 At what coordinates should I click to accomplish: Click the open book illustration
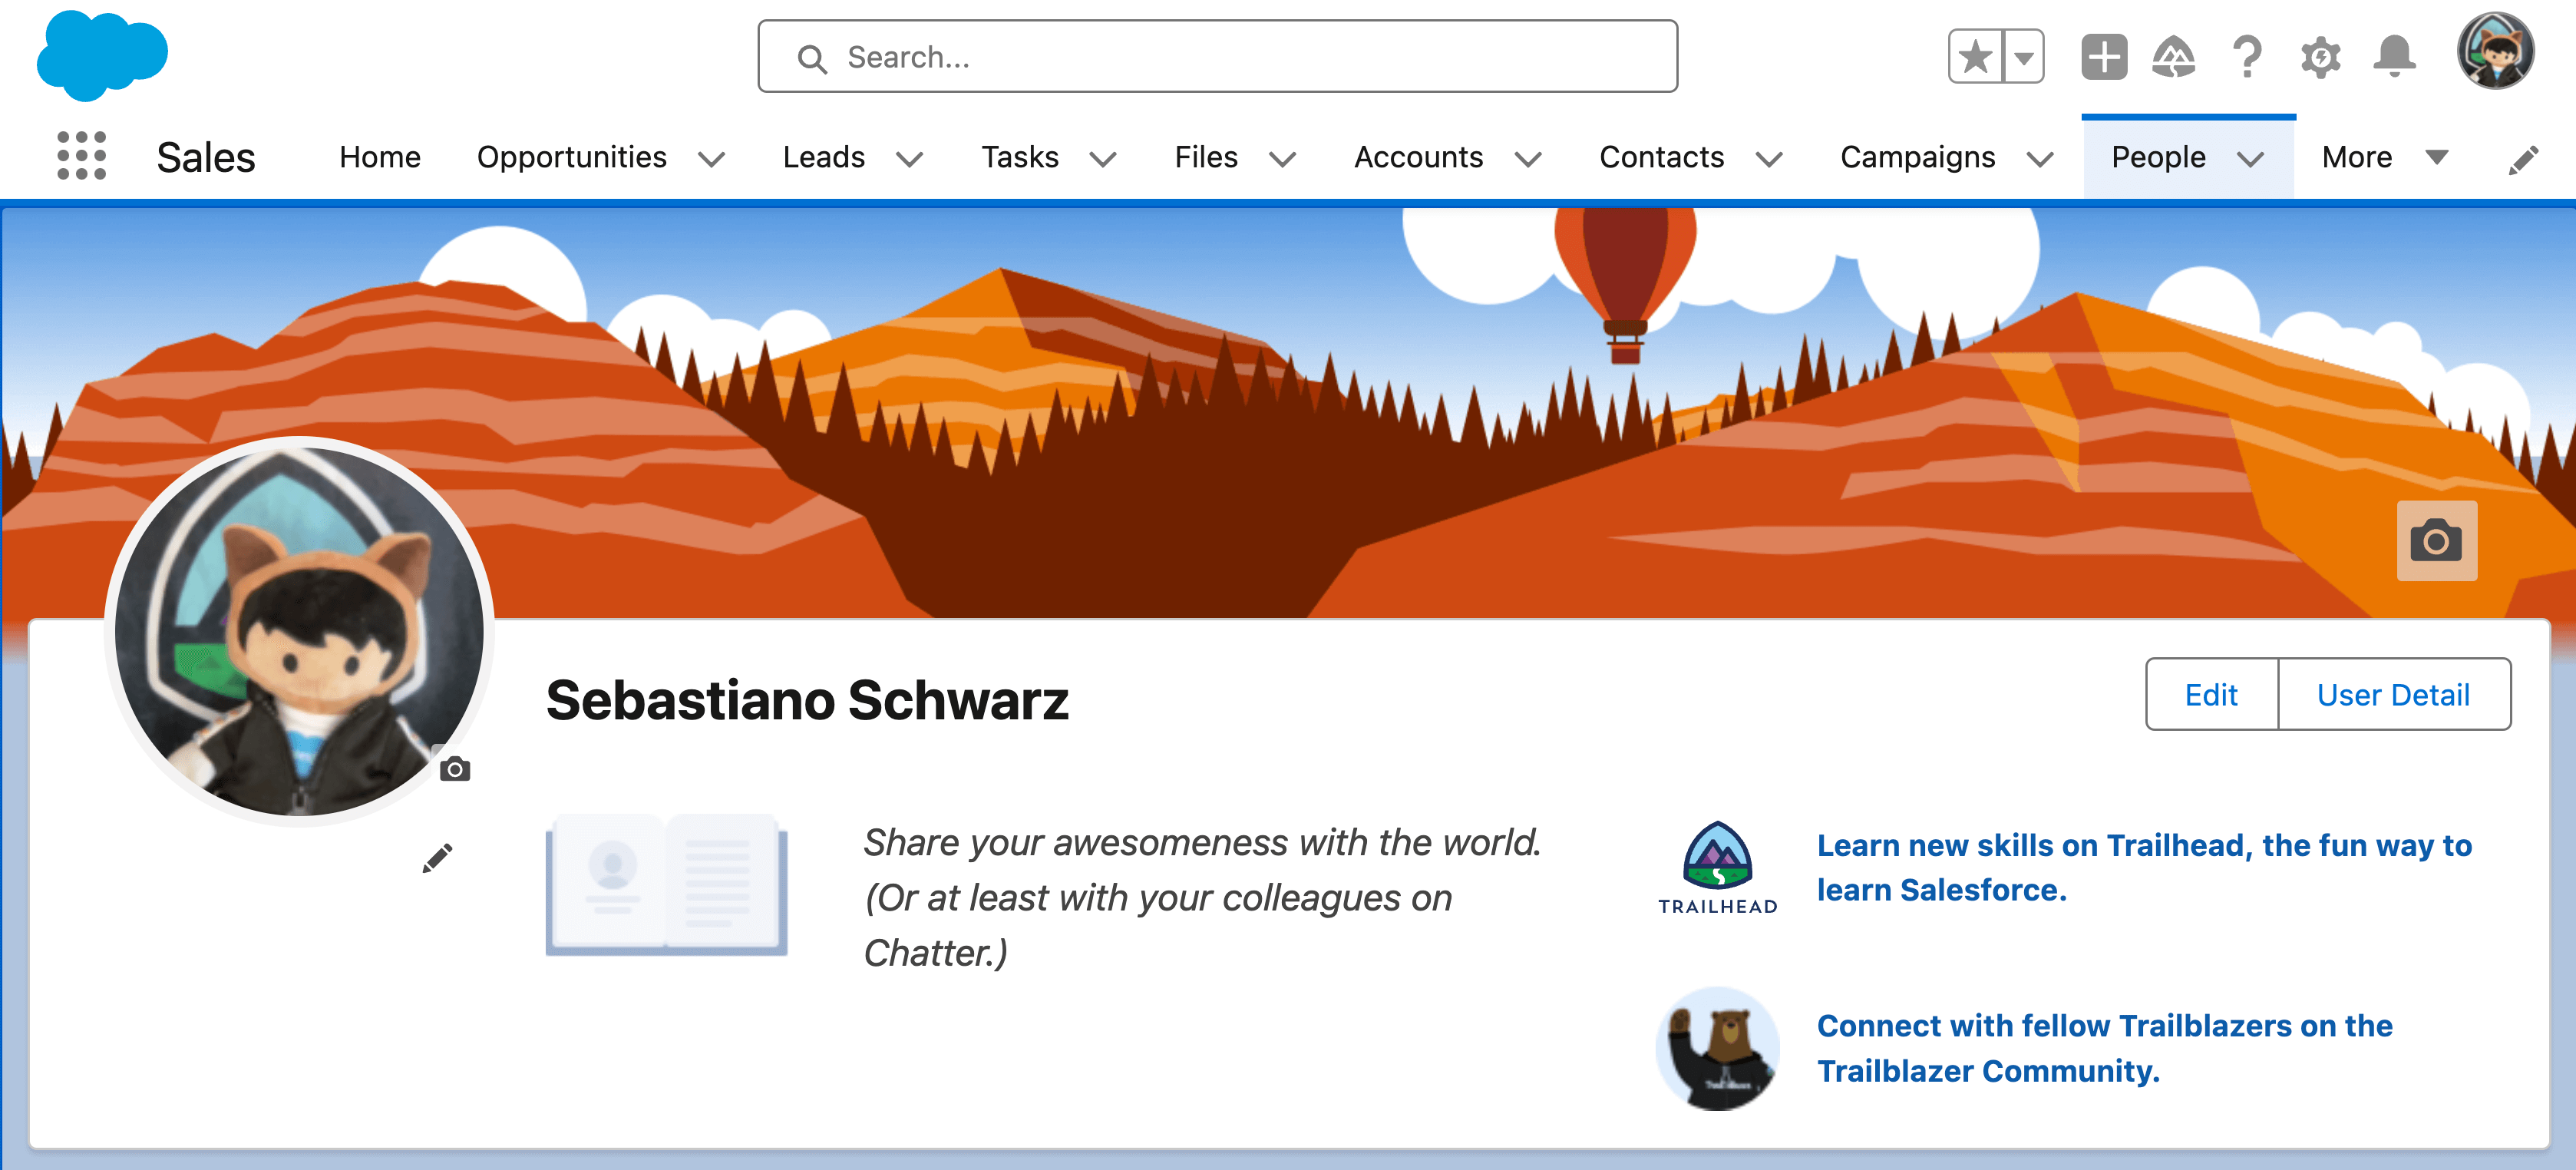(x=666, y=885)
